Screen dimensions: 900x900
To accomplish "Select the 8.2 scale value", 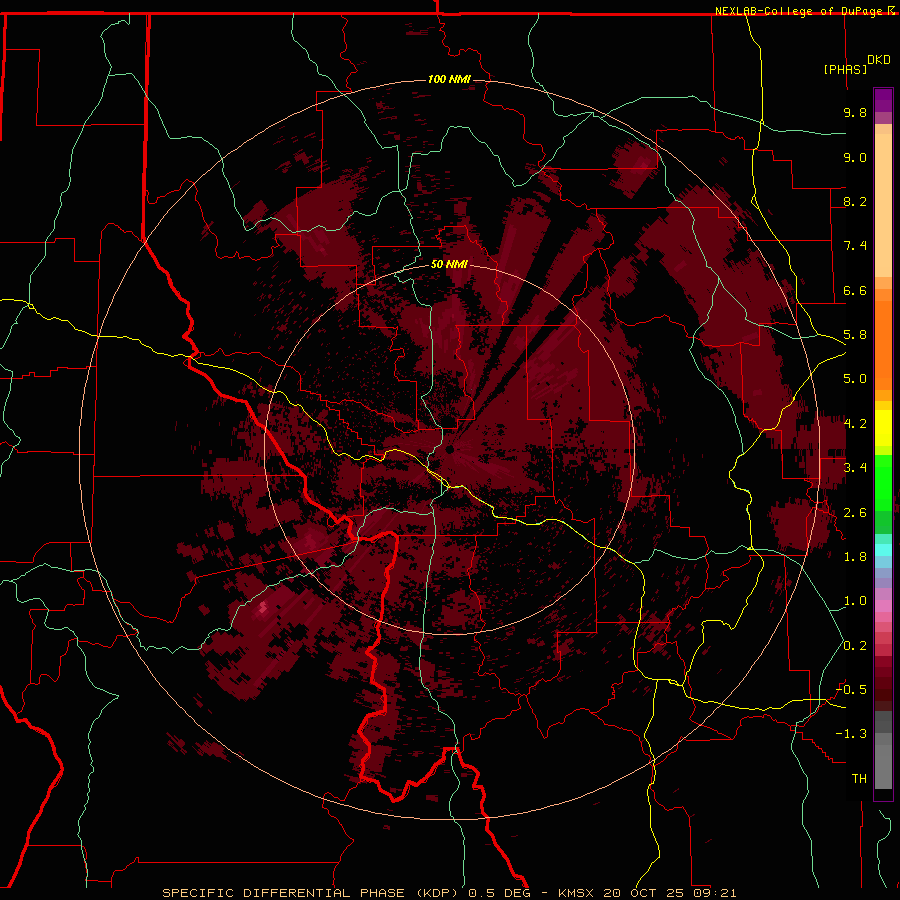I will (855, 201).
